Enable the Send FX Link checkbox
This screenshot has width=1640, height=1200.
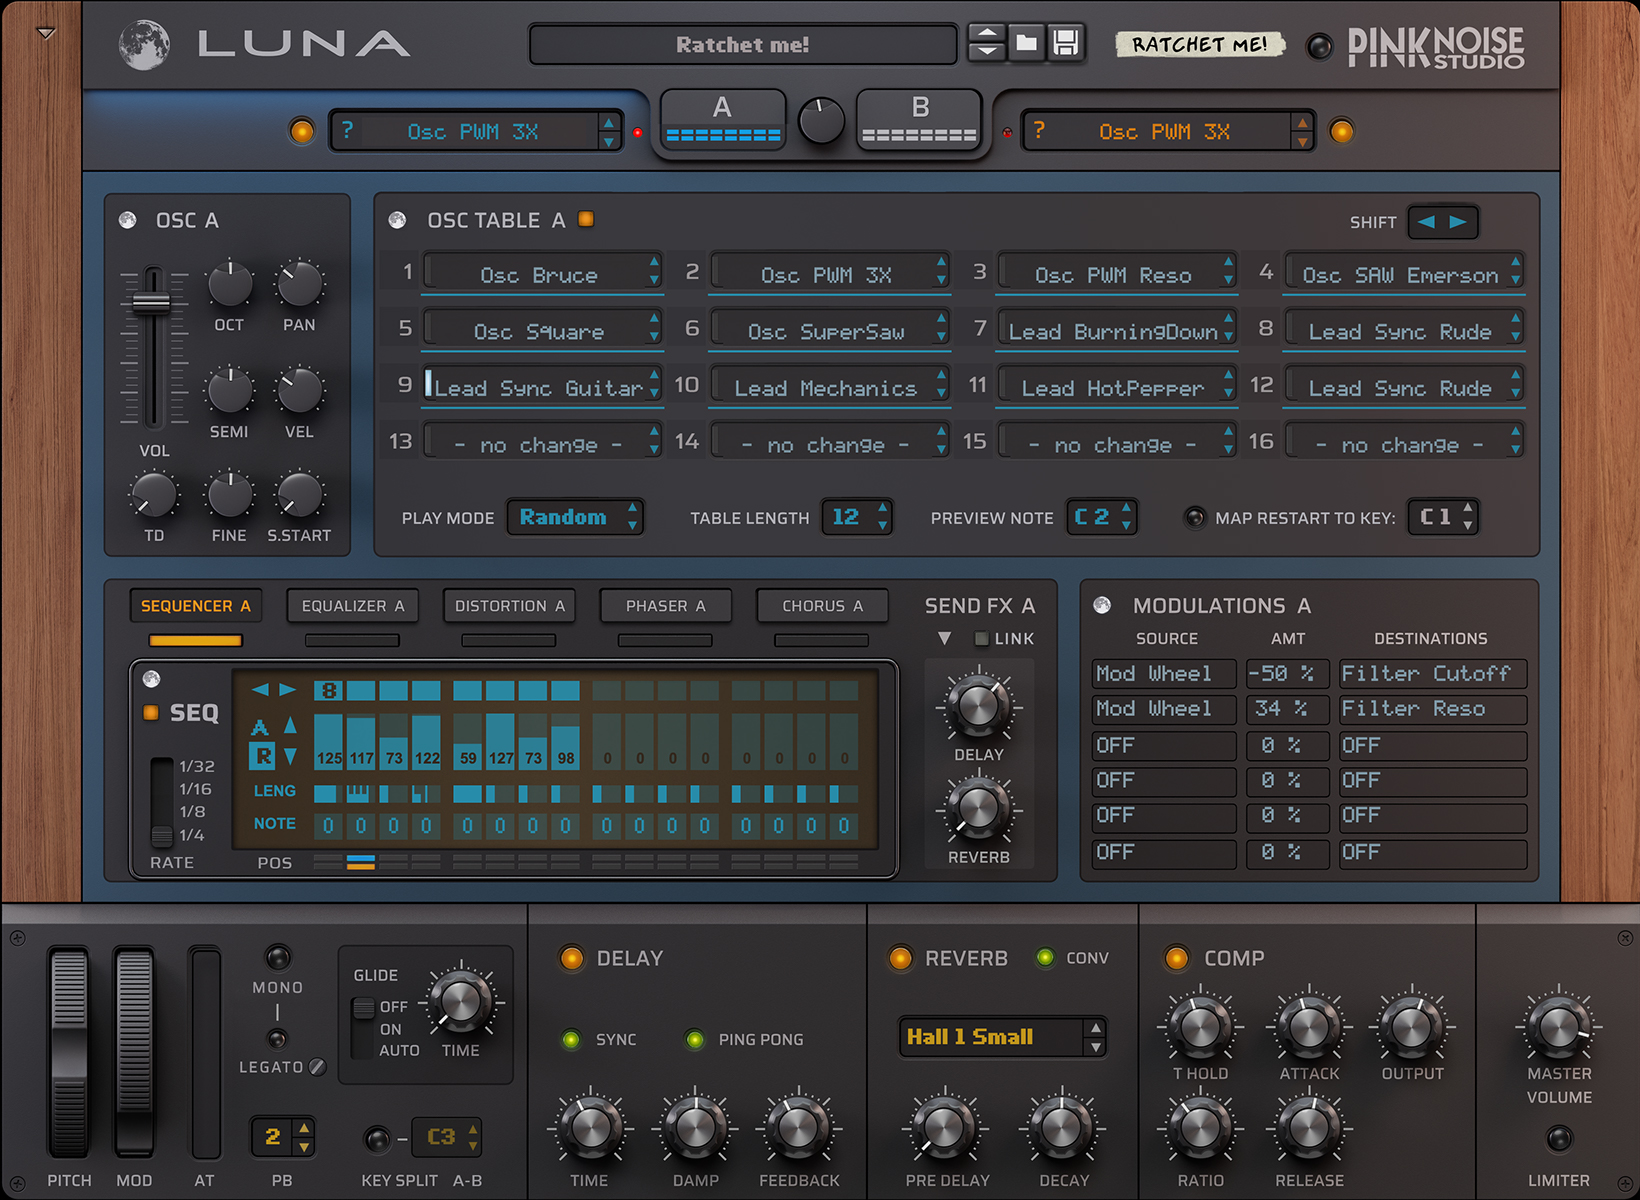(982, 639)
